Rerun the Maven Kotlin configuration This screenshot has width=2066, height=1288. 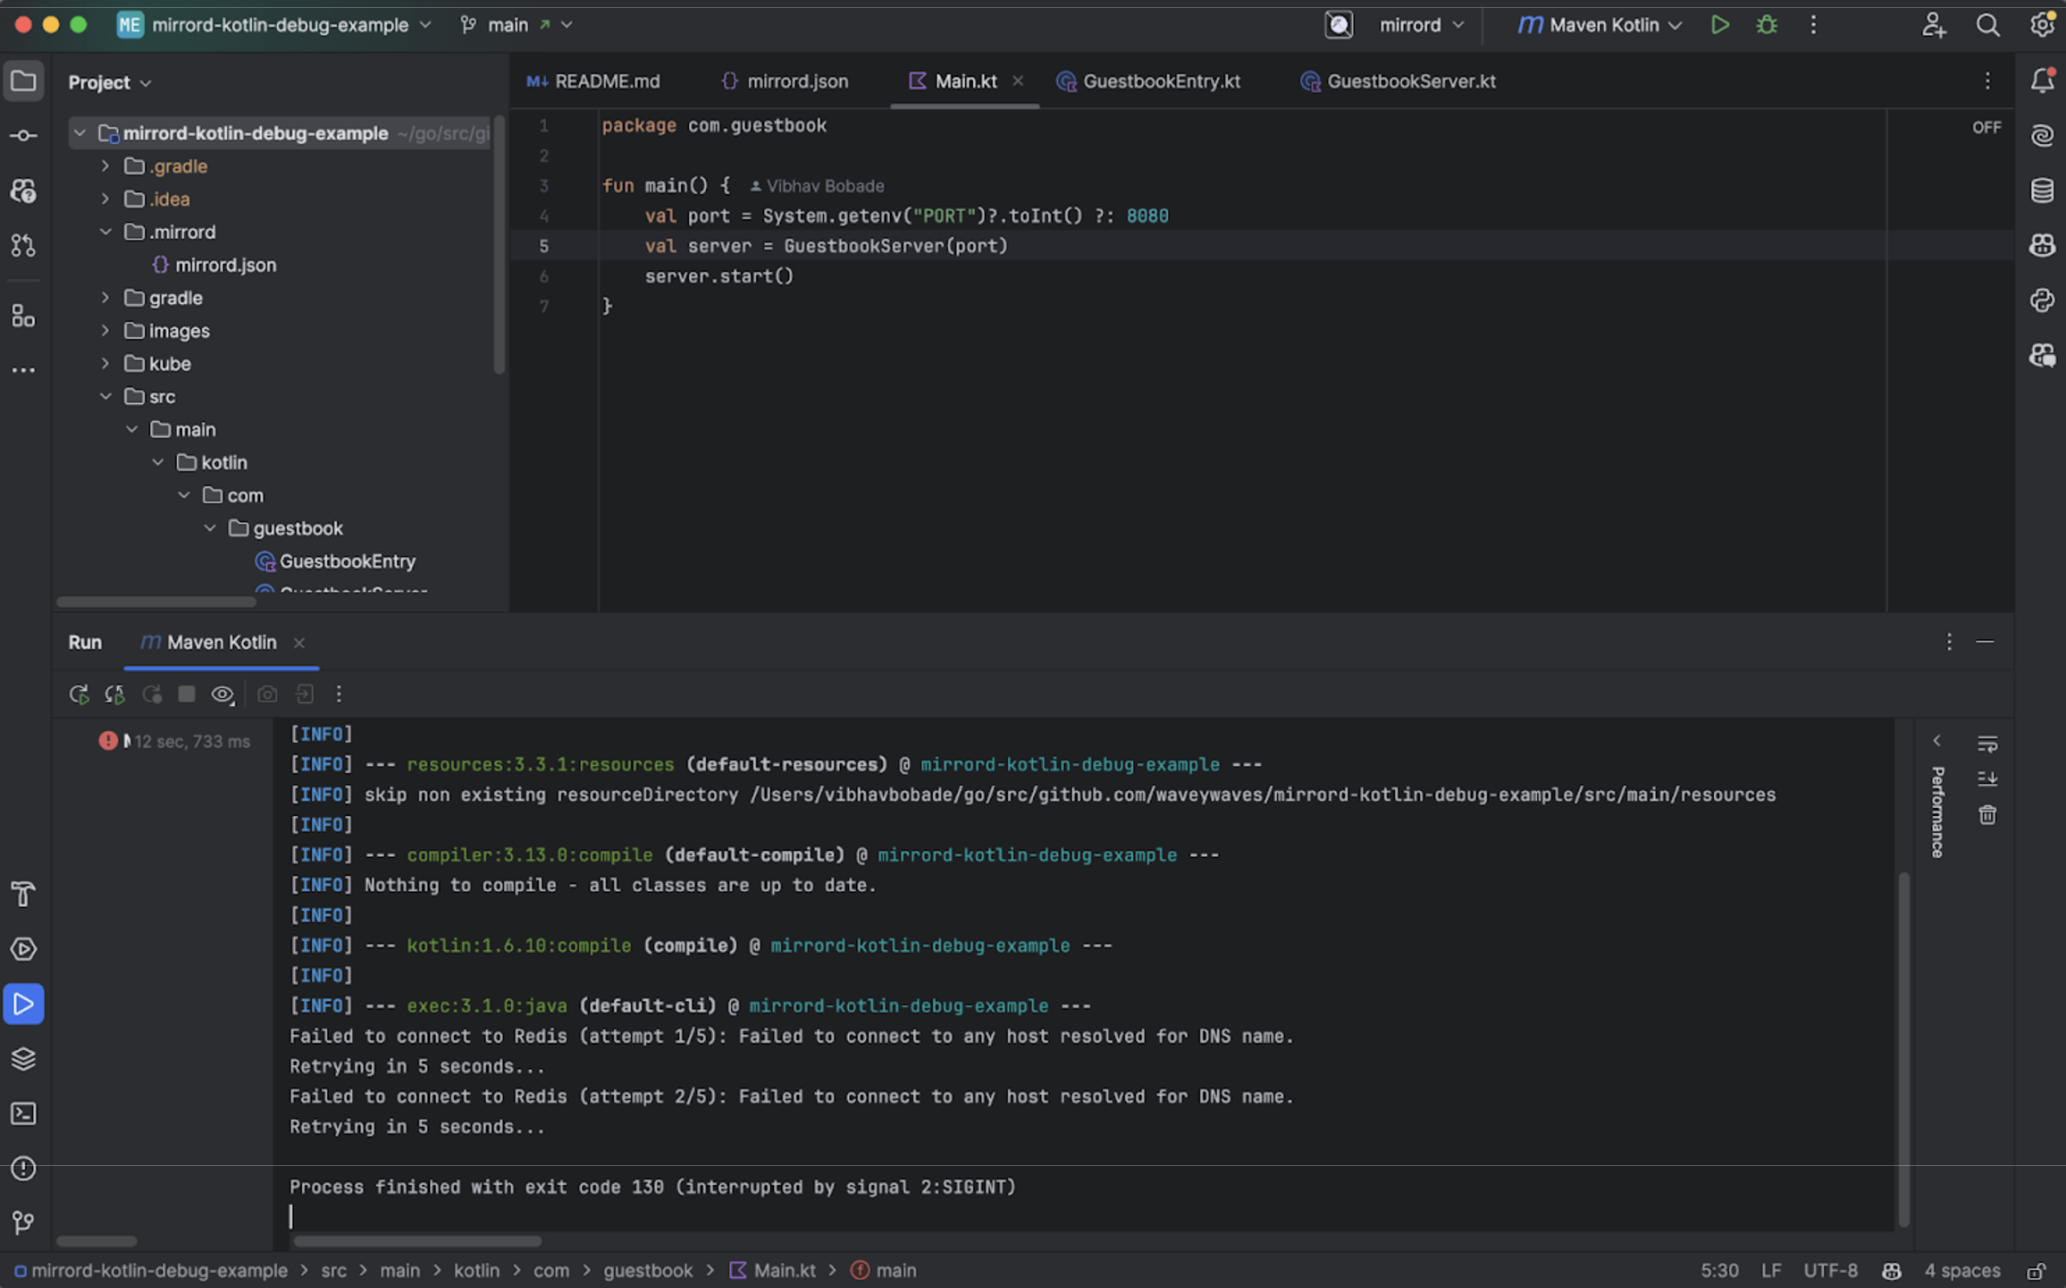coord(79,693)
